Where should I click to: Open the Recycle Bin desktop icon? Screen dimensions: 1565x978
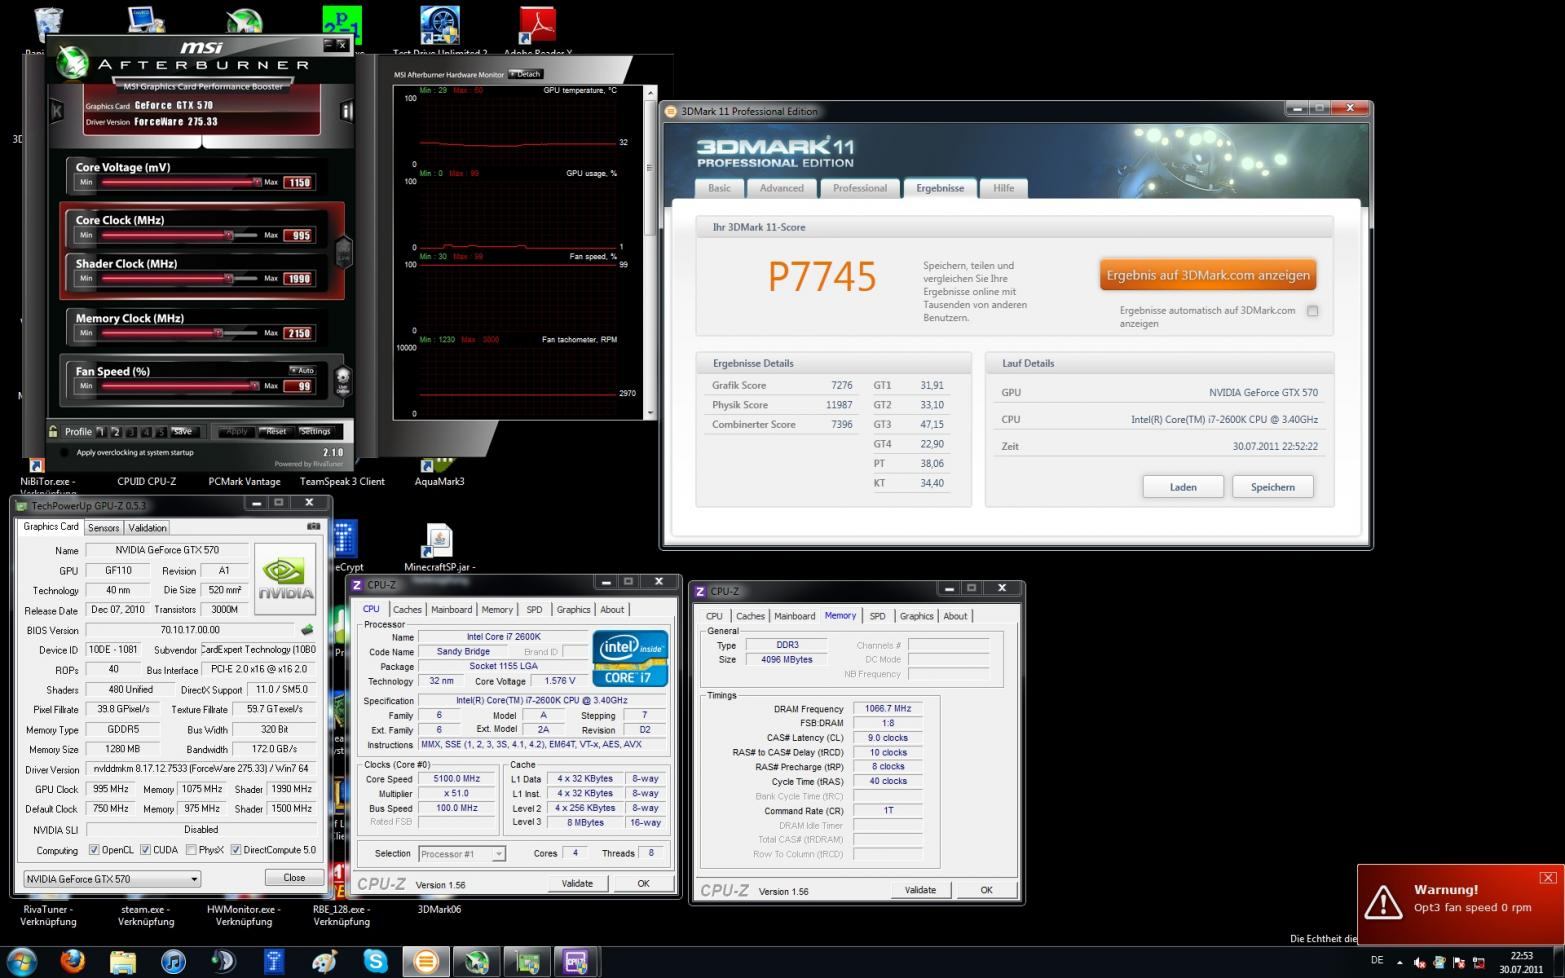pyautogui.click(x=48, y=24)
